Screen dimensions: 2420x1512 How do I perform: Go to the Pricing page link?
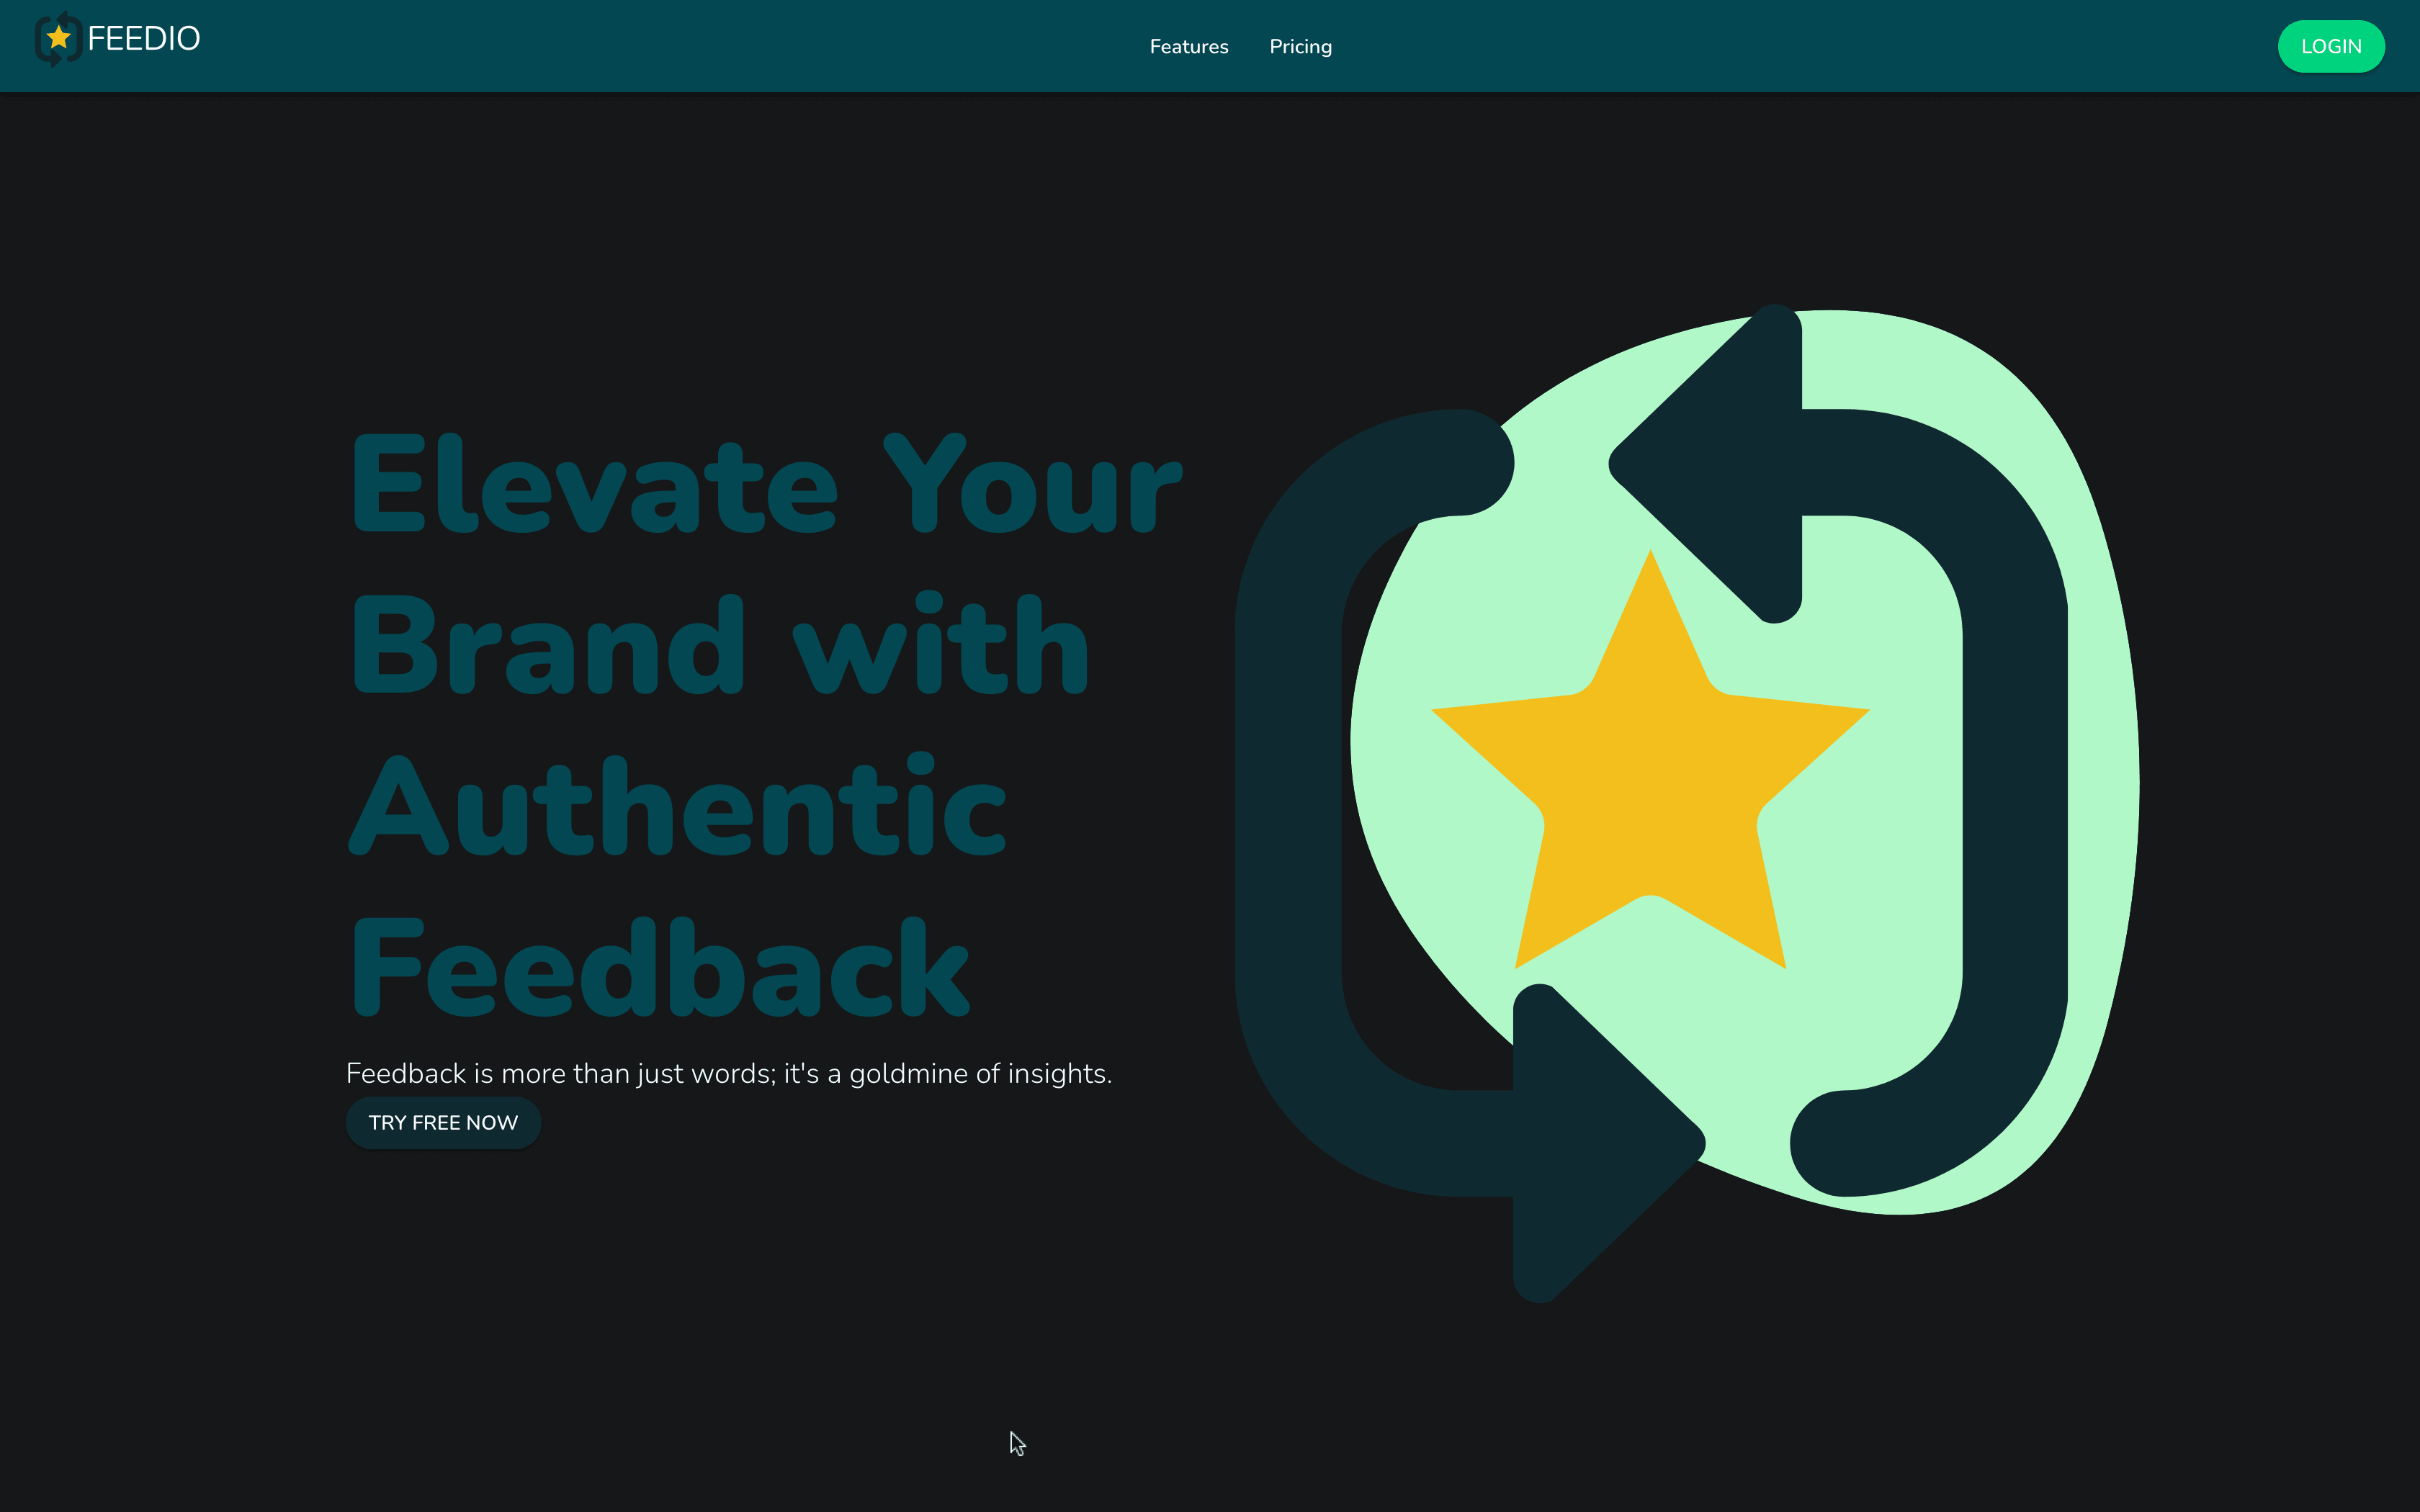pos(1300,47)
